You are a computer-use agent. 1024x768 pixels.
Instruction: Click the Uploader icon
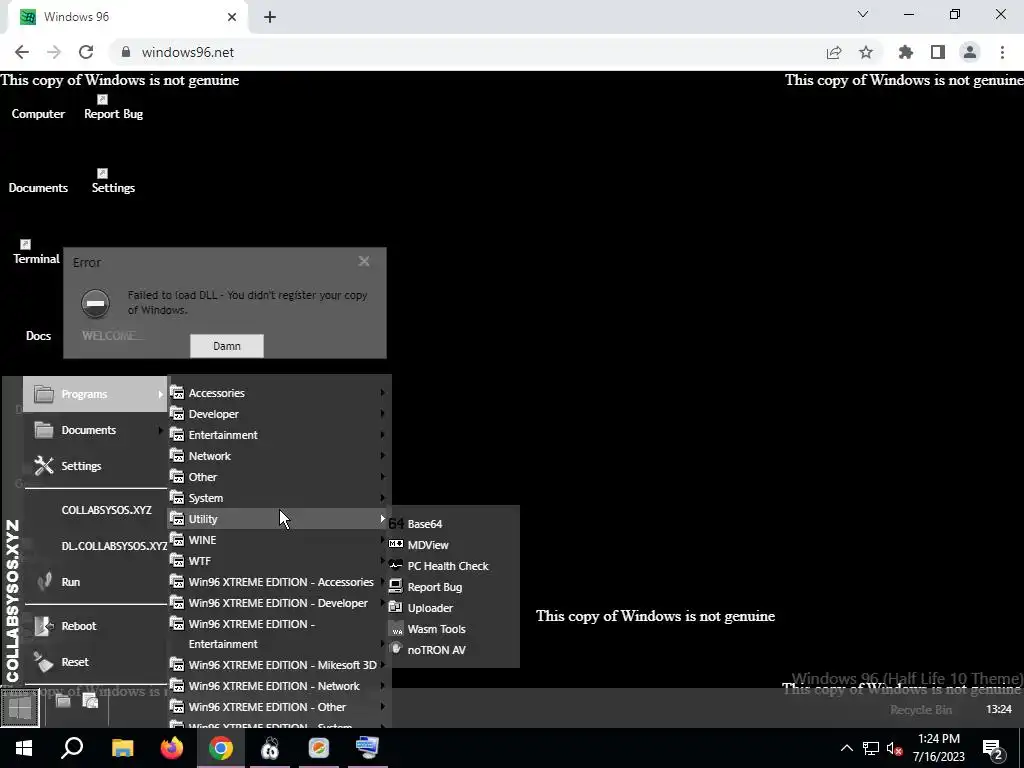pyautogui.click(x=396, y=607)
